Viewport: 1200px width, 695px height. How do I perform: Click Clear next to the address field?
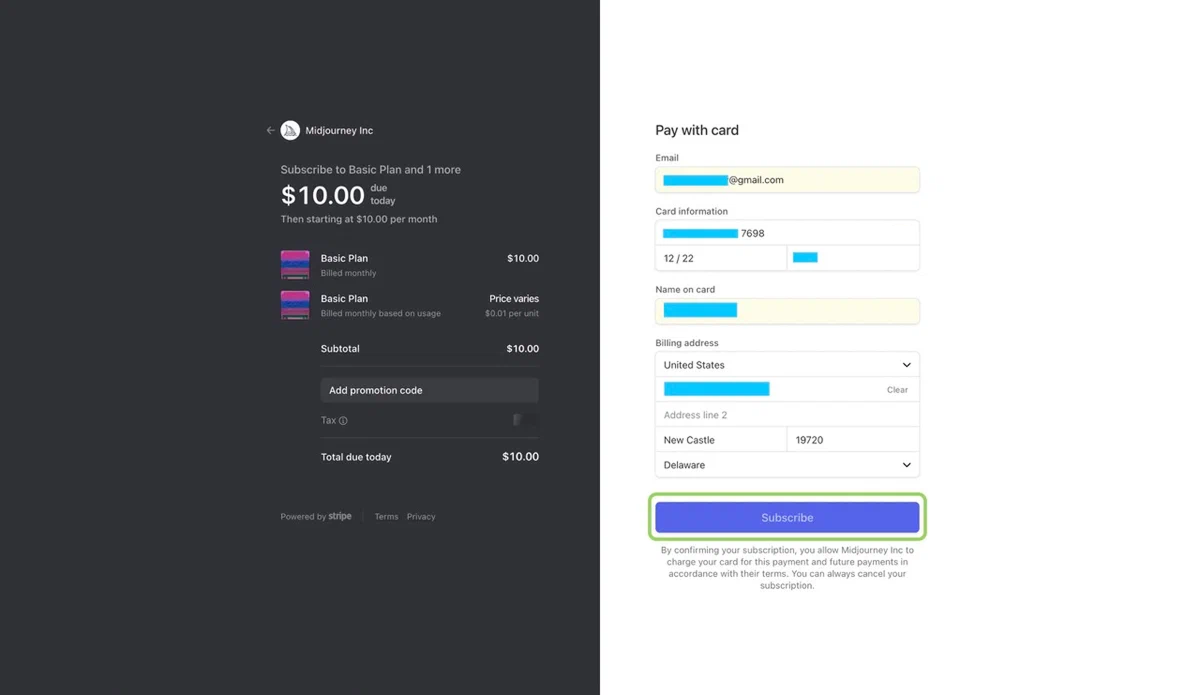tap(897, 389)
